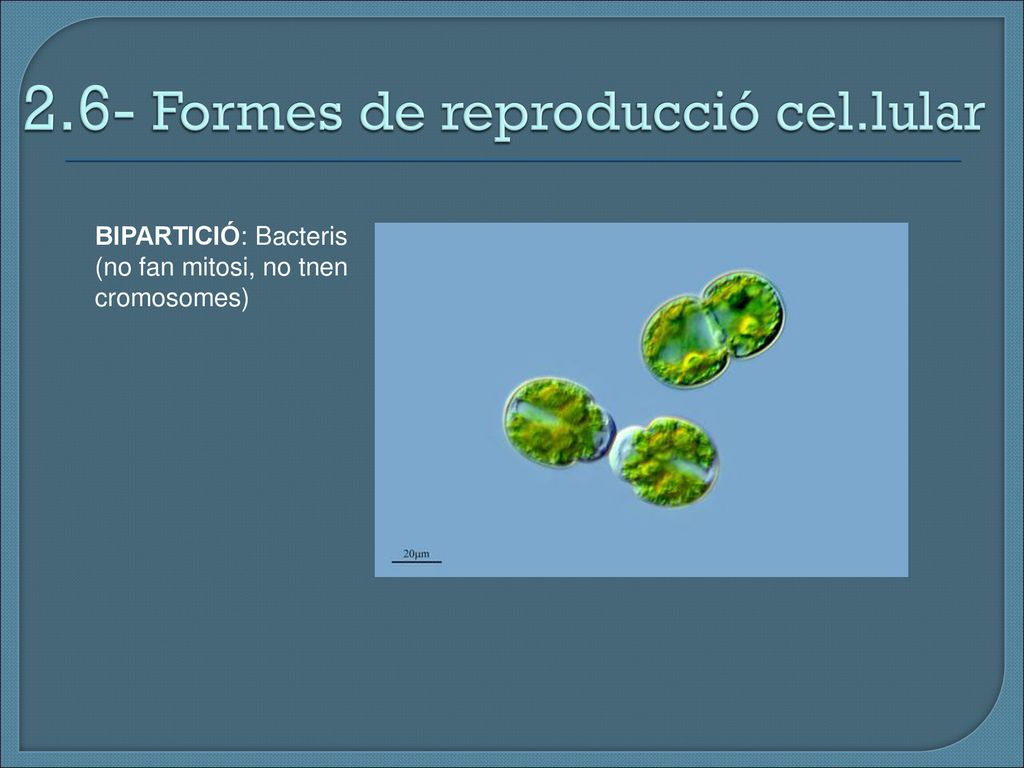The height and width of the screenshot is (768, 1024).
Task: Select the bold word "BIPARTICIÓ"
Action: pyautogui.click(x=167, y=236)
